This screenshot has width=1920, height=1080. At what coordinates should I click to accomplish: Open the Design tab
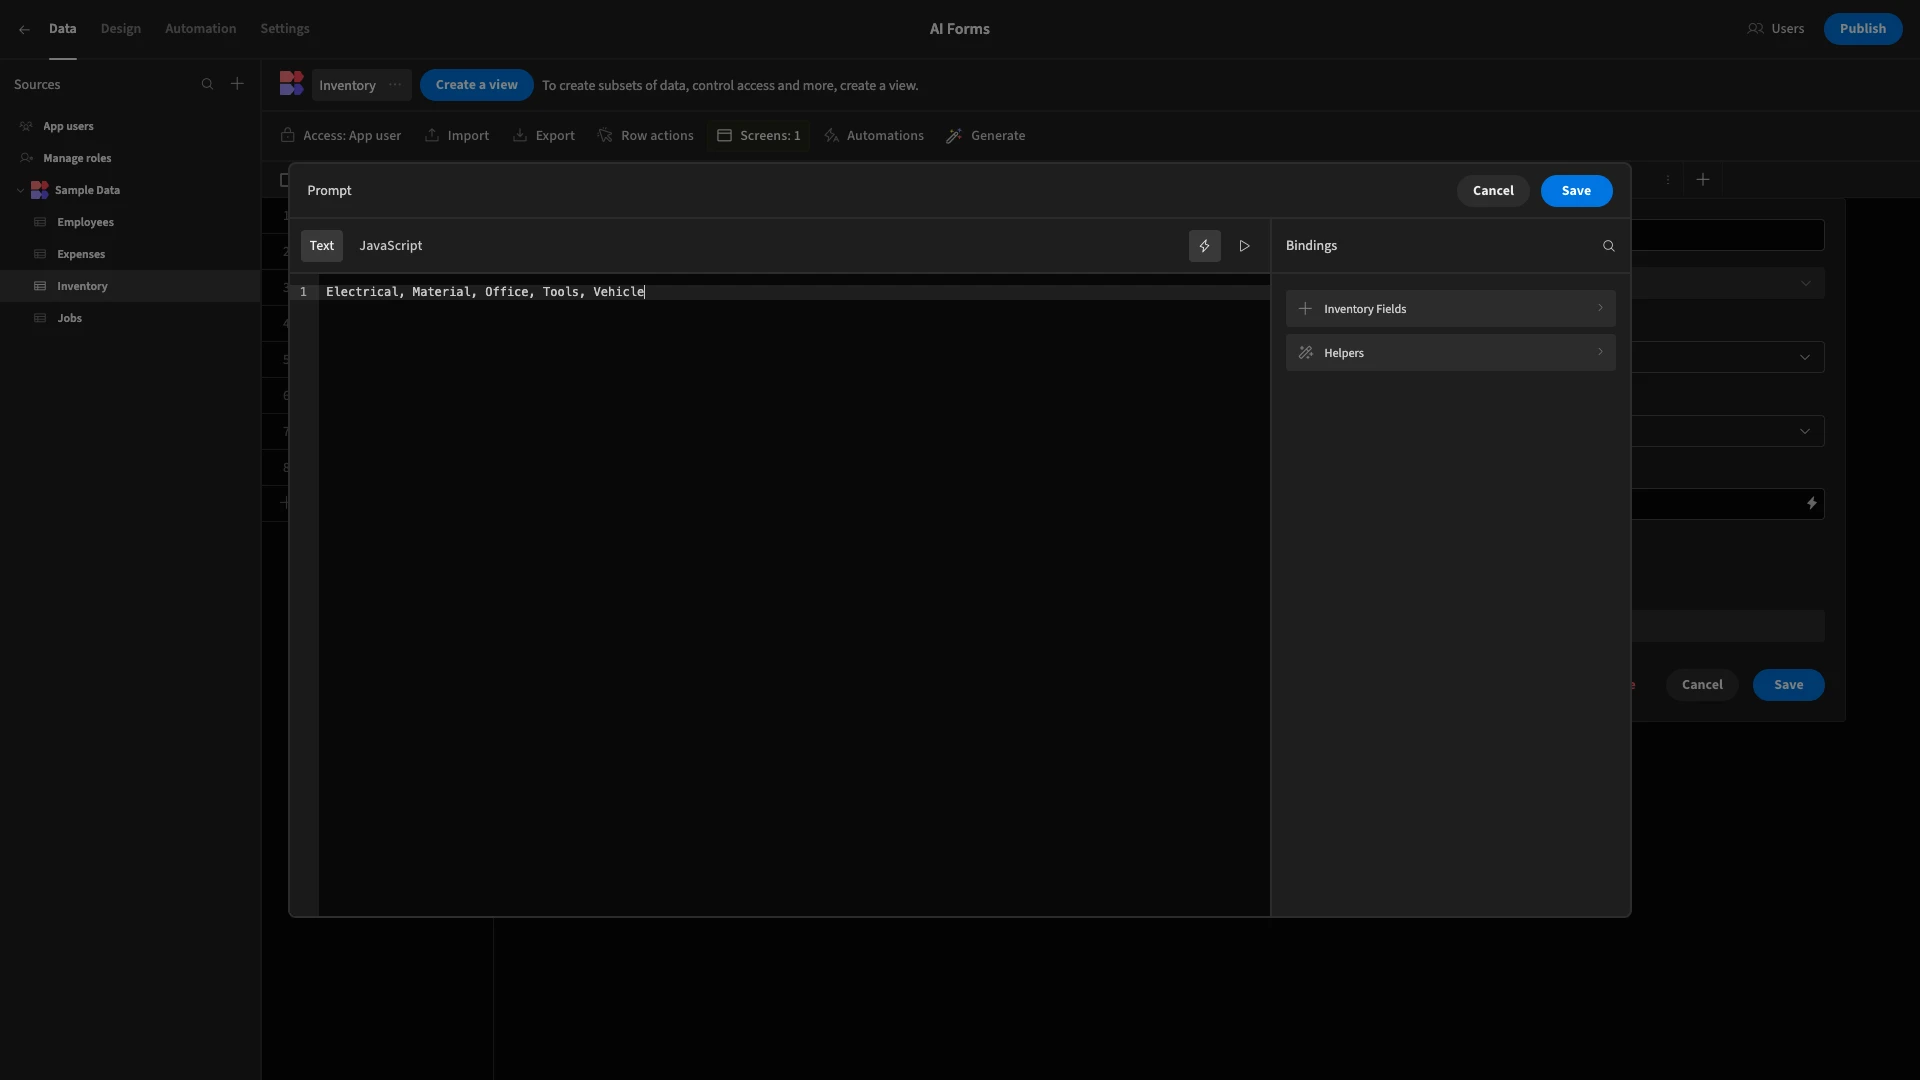121,29
